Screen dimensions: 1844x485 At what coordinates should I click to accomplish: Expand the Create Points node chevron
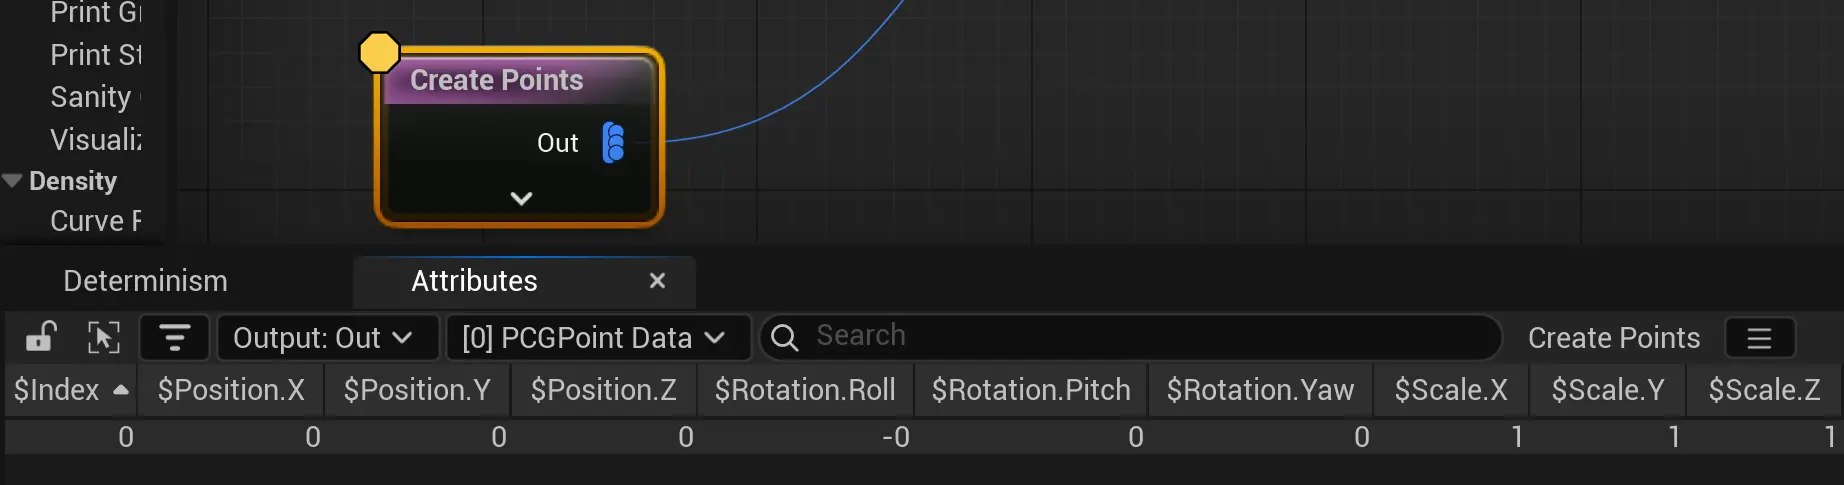(x=521, y=198)
